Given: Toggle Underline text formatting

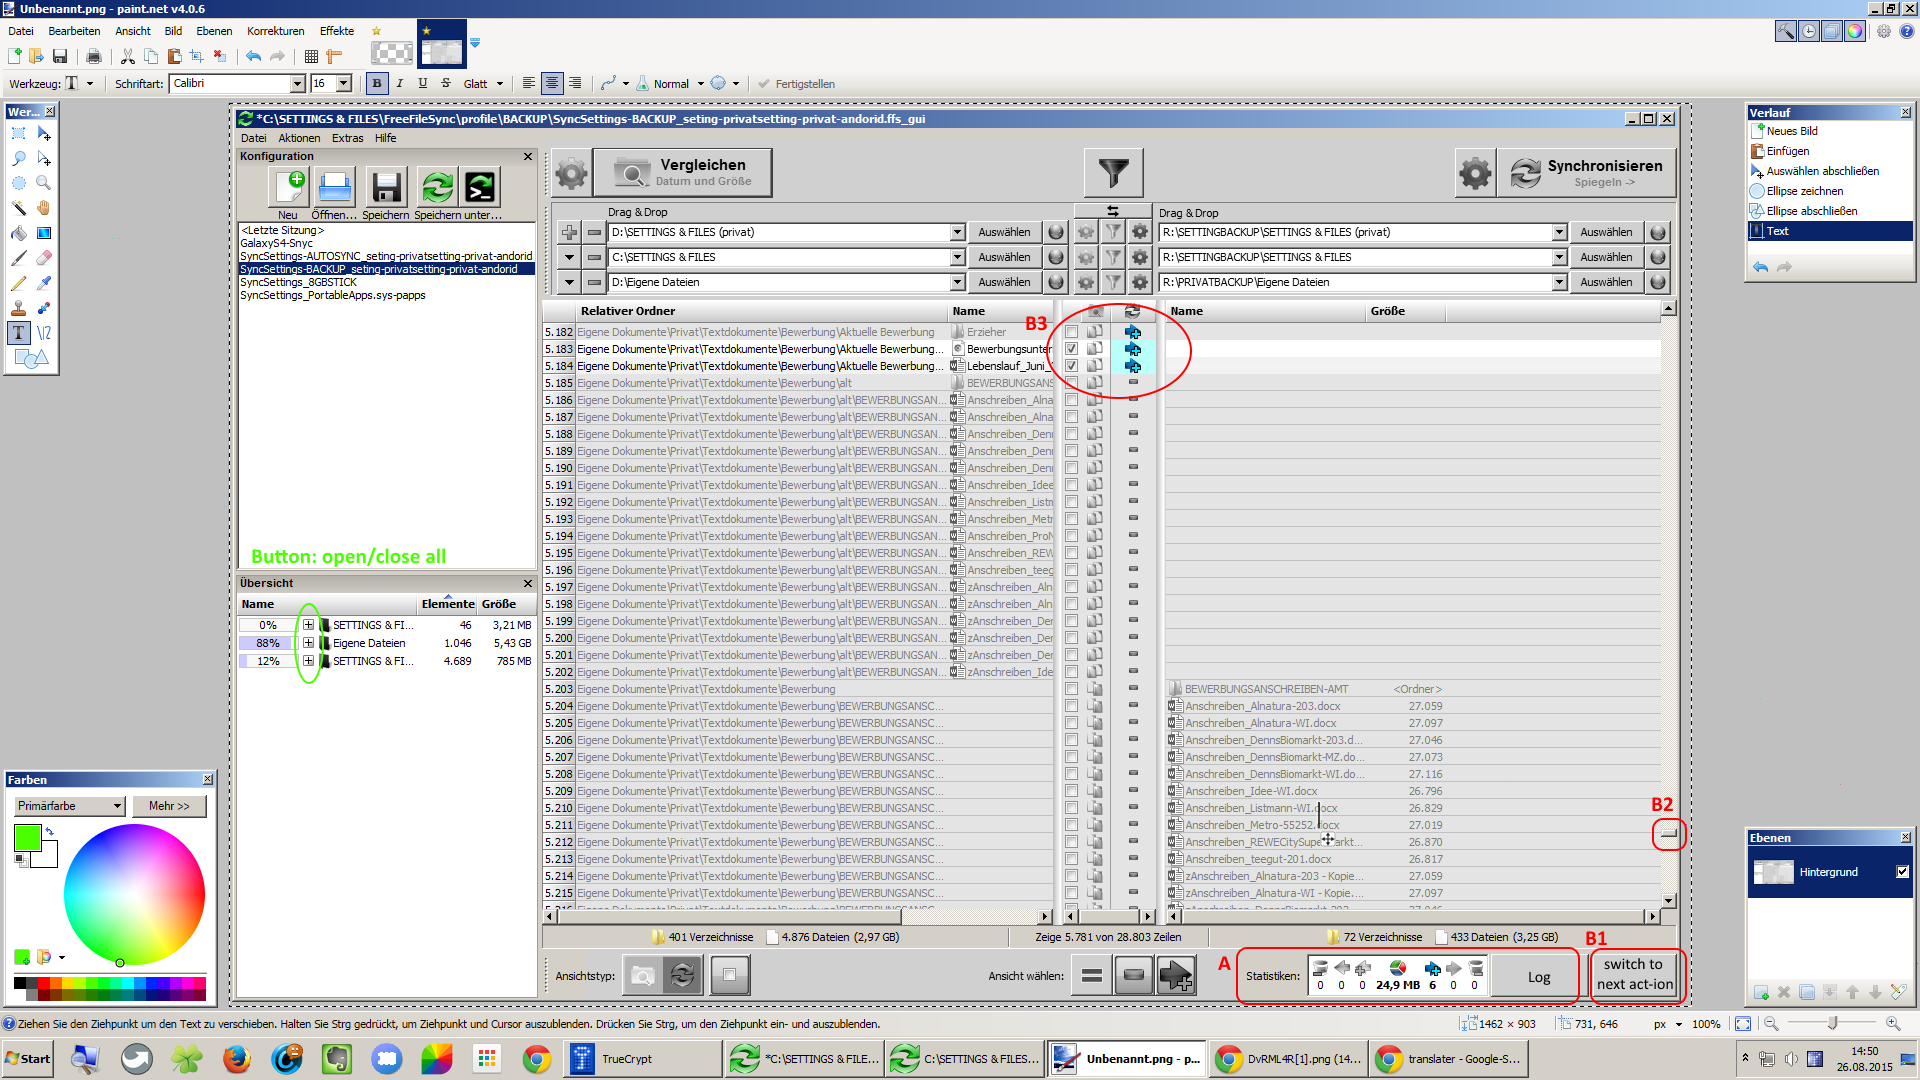Looking at the screenshot, I should pos(423,83).
